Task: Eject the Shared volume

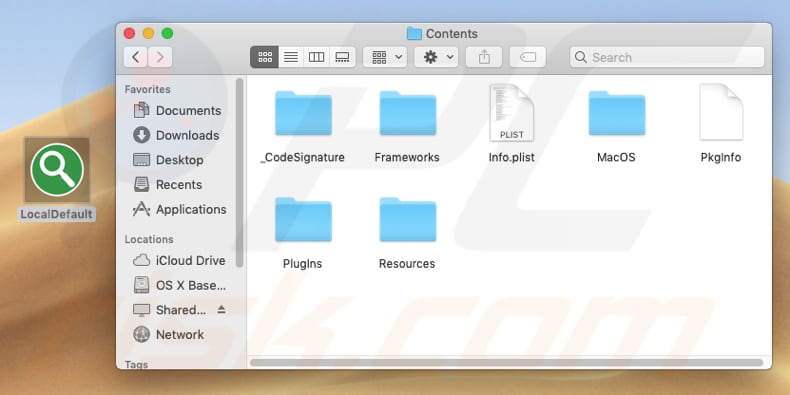Action: click(x=221, y=309)
